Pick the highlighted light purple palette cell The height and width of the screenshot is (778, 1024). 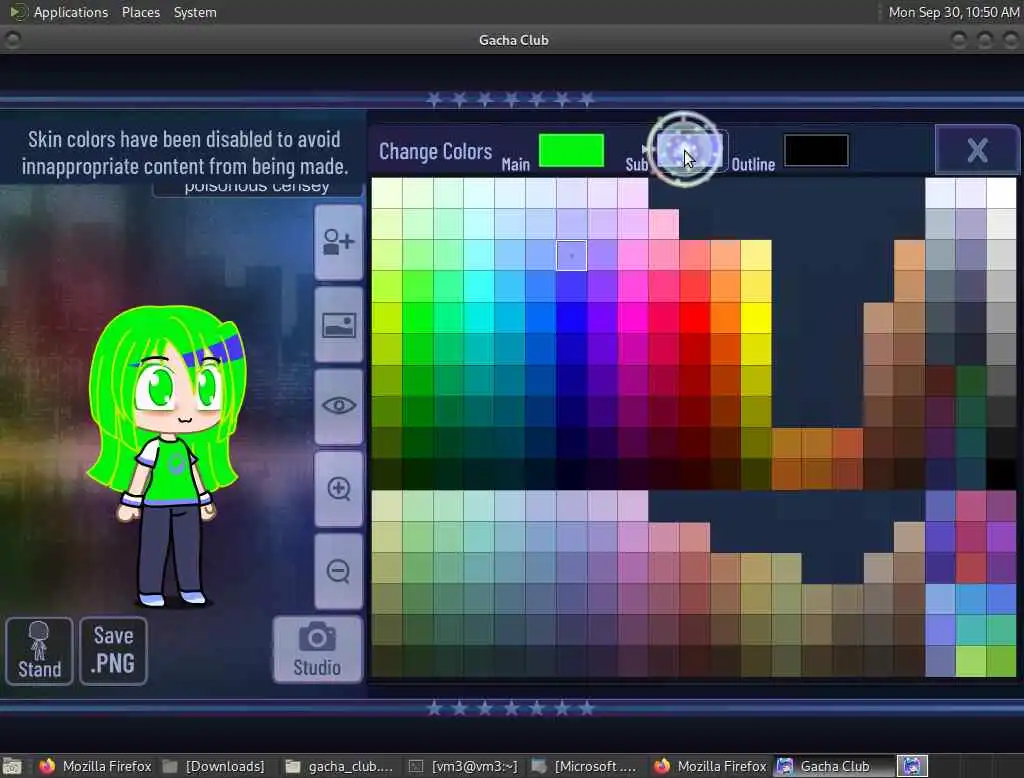coord(571,255)
